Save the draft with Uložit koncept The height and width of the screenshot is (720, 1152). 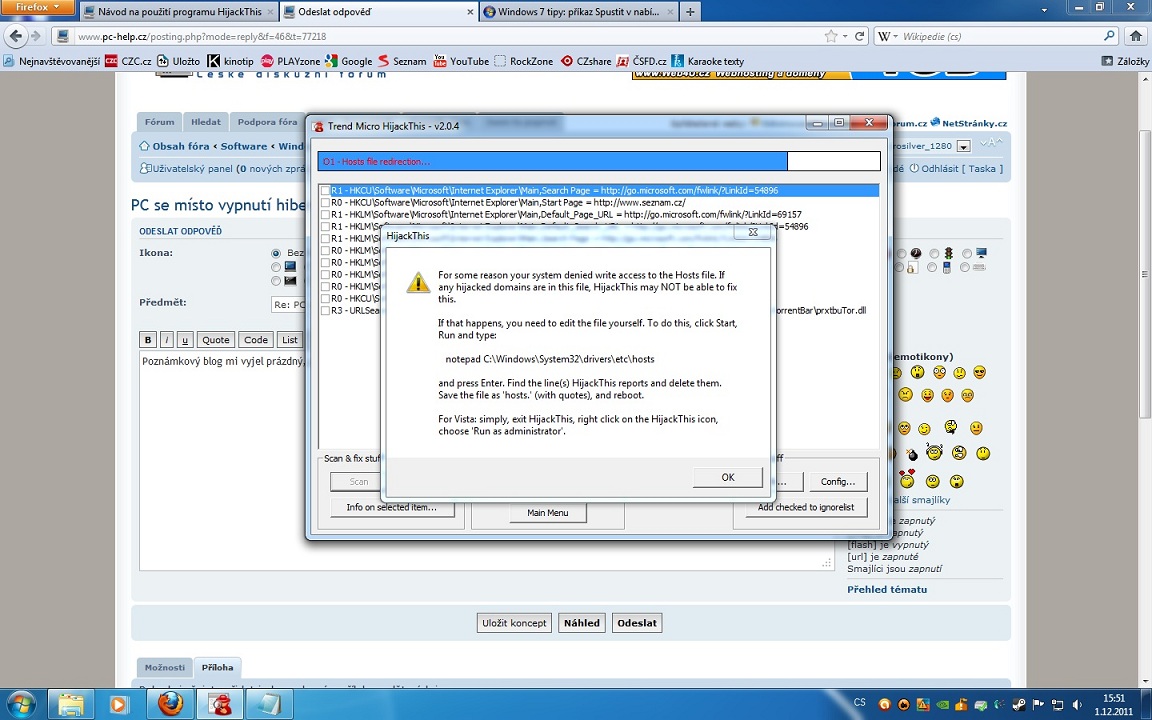click(x=514, y=623)
